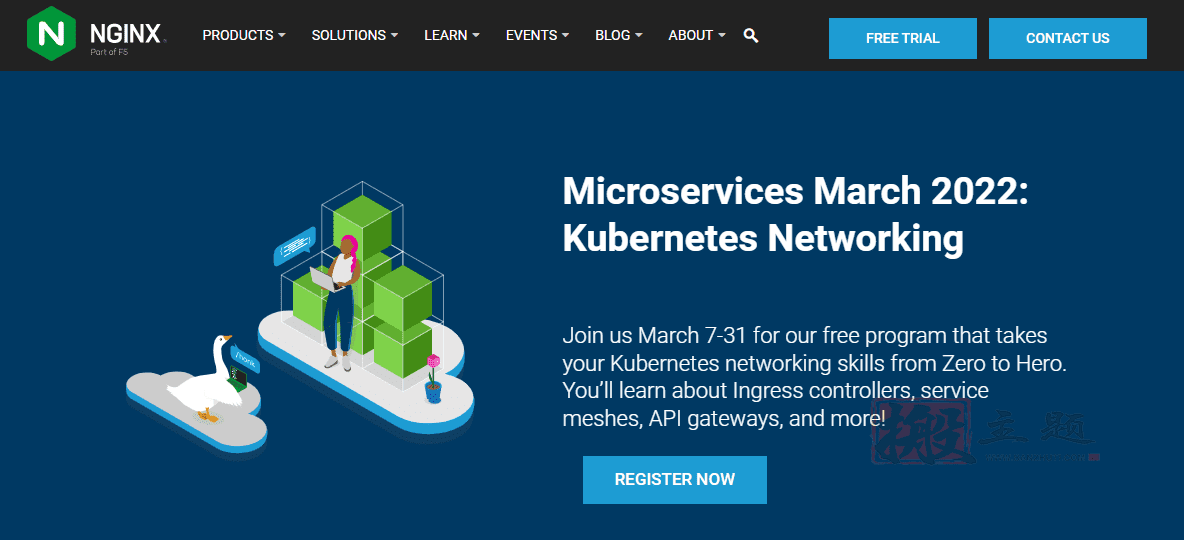Click the Contact Us button
Screen dimensions: 1184x540
pos(1068,39)
